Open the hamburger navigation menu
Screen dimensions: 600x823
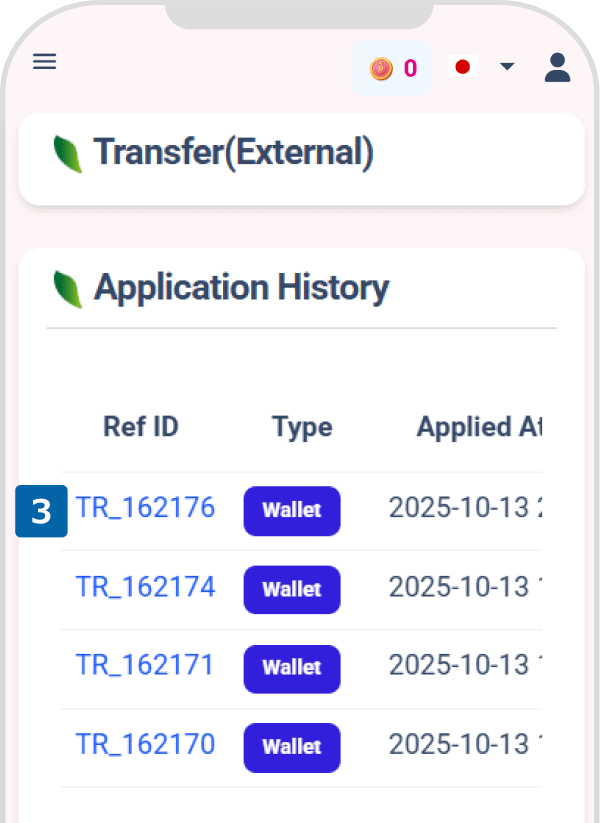click(x=45, y=62)
